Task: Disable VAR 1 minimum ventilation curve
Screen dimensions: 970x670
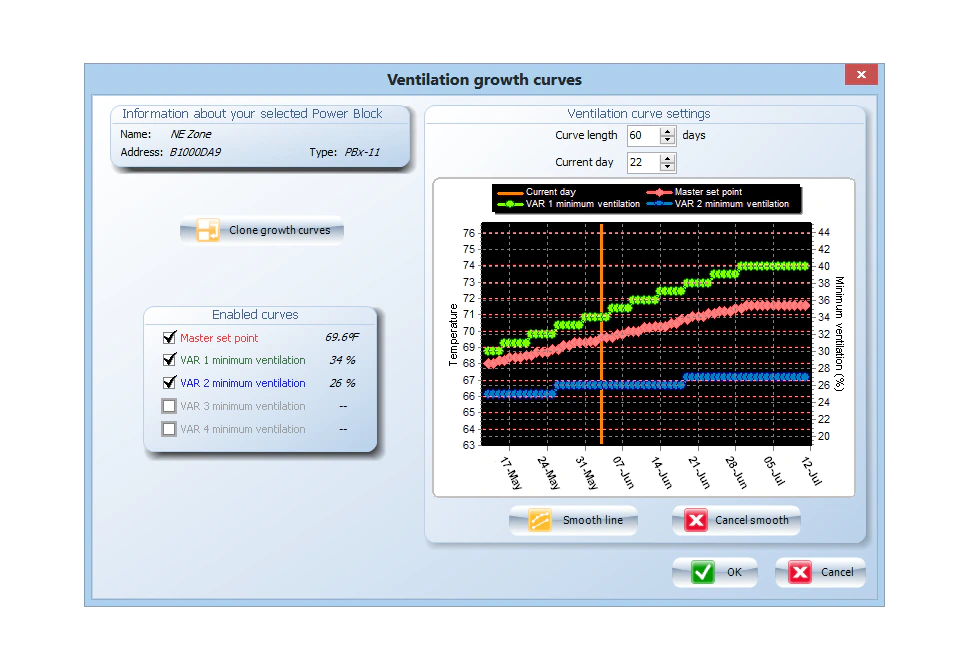Action: pyautogui.click(x=169, y=360)
